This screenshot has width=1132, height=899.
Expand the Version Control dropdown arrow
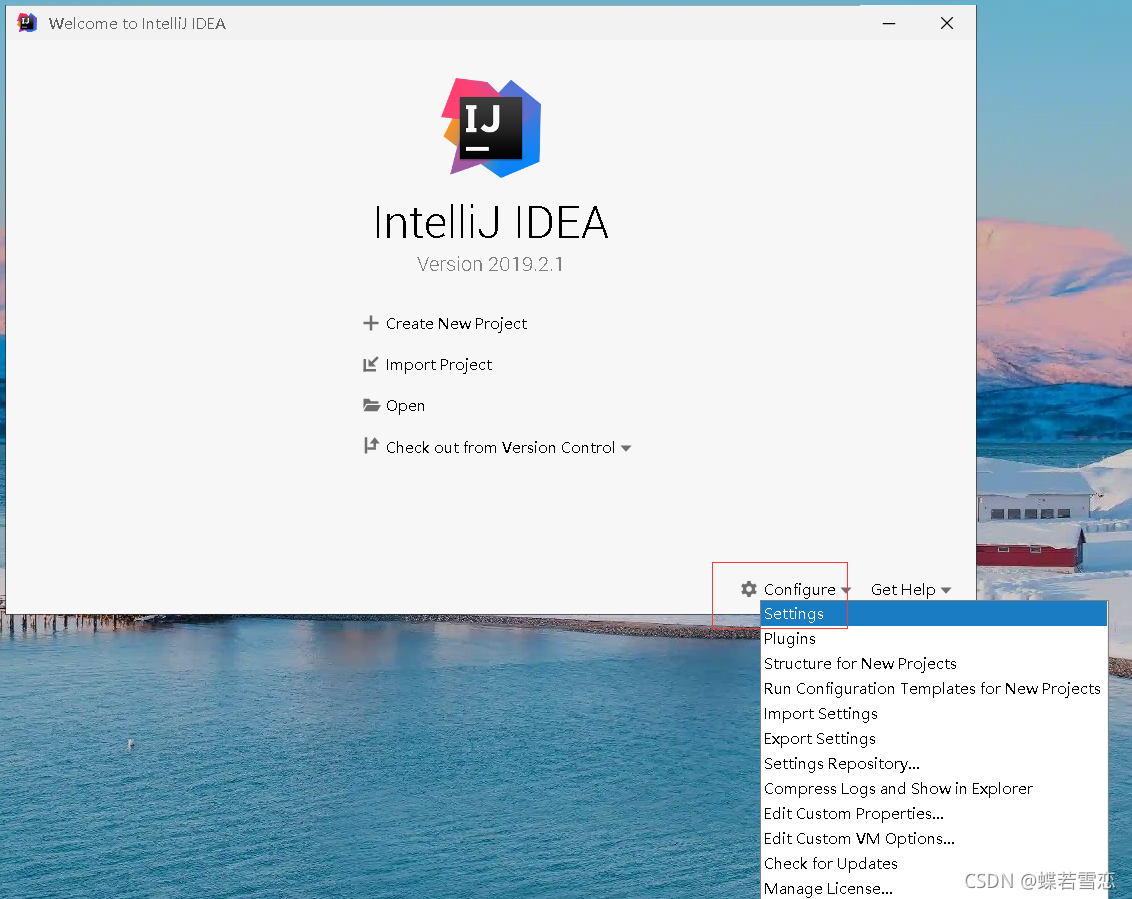pos(626,448)
